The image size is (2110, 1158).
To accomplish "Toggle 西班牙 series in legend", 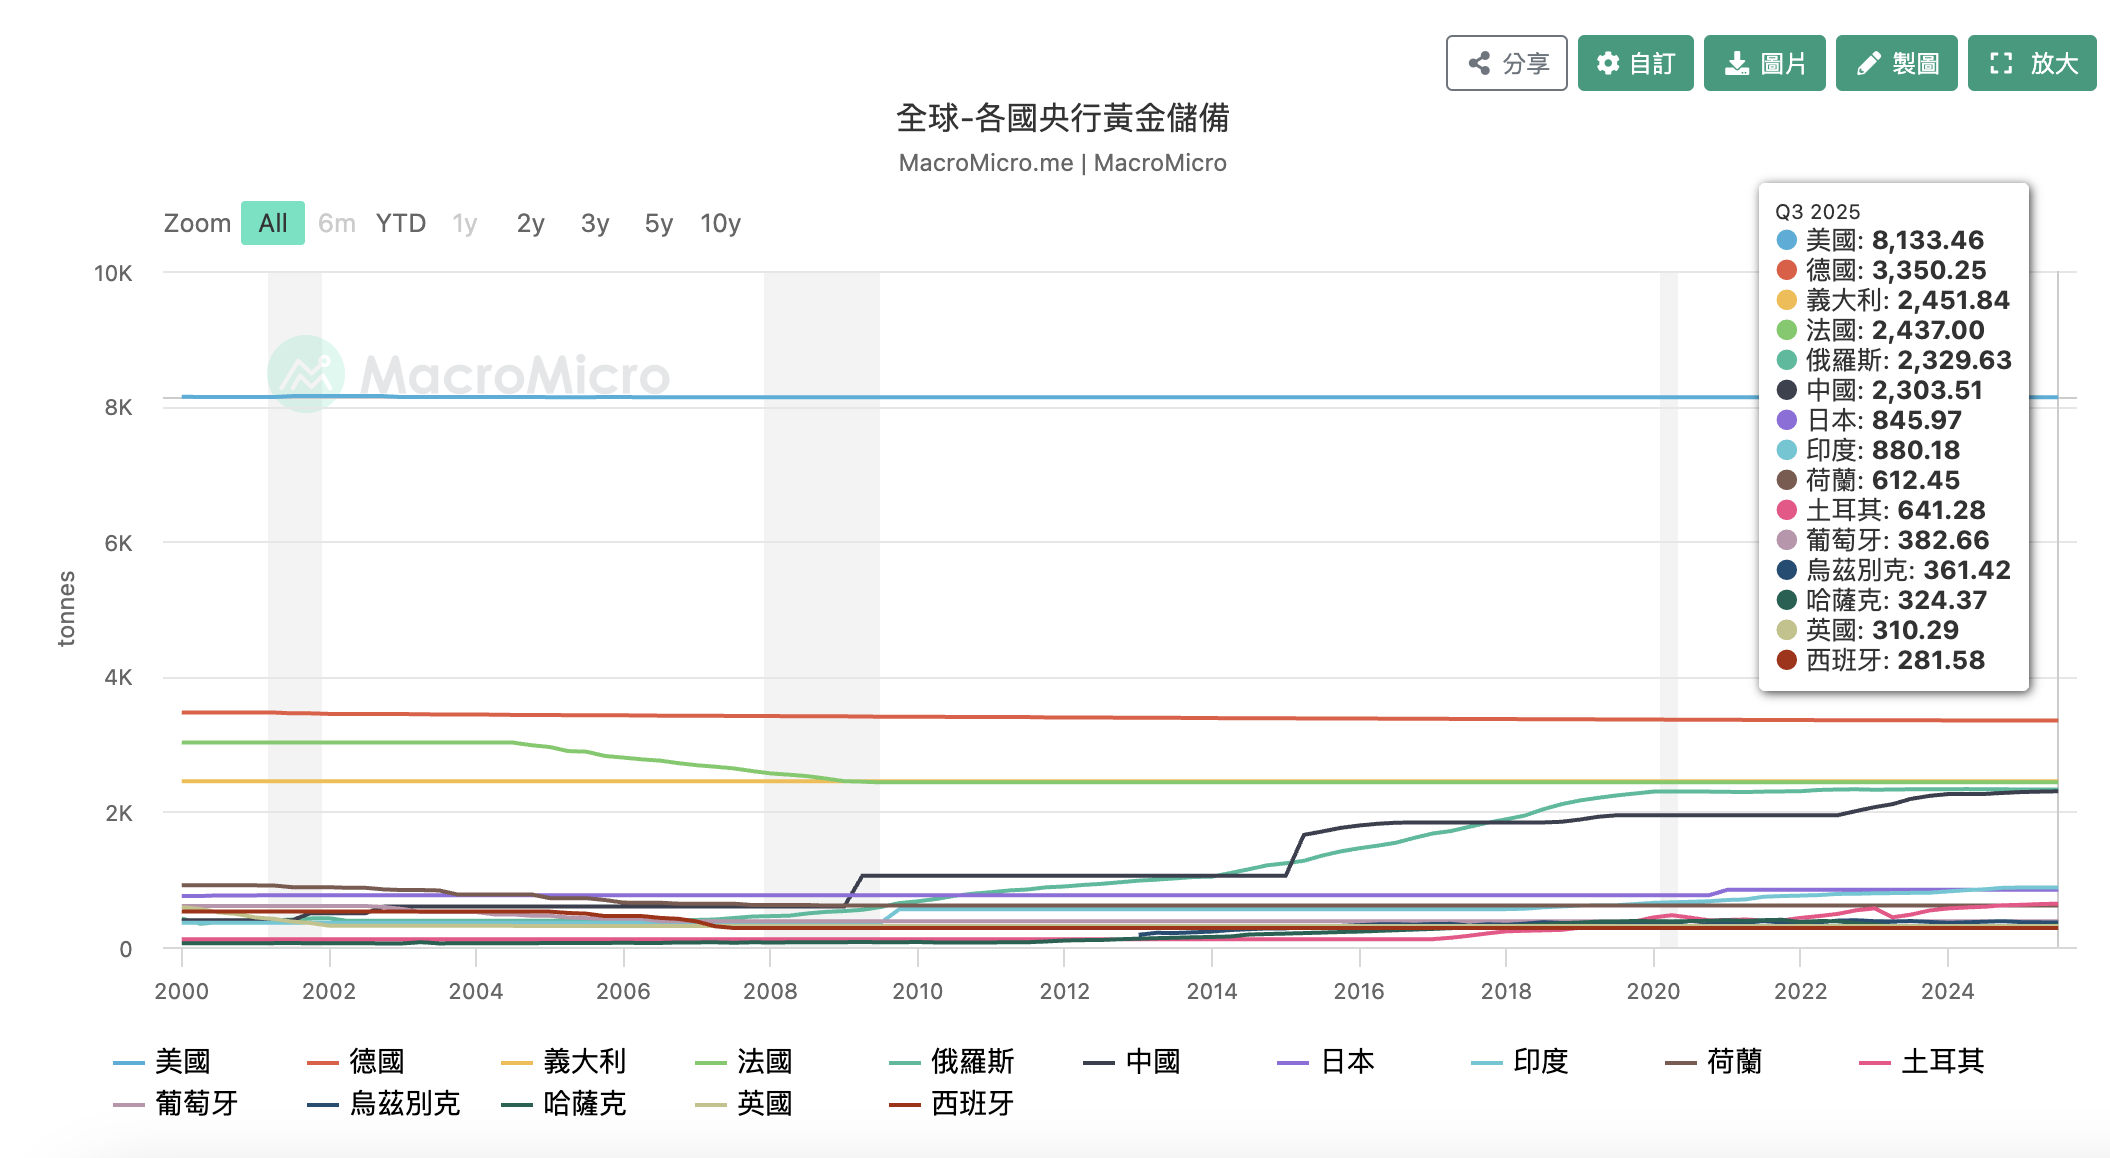I will pos(952,1103).
